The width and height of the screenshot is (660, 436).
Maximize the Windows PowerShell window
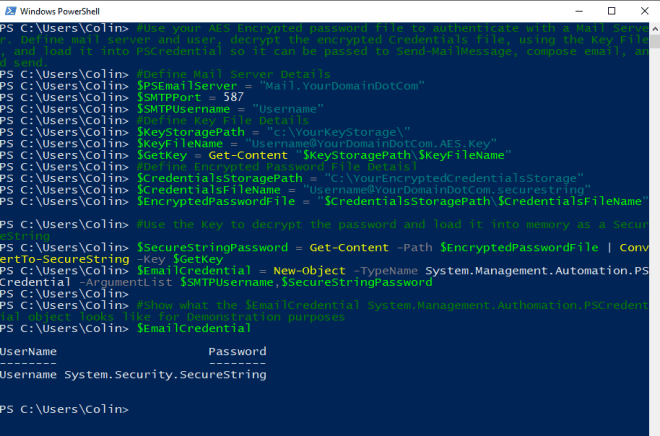[612, 11]
